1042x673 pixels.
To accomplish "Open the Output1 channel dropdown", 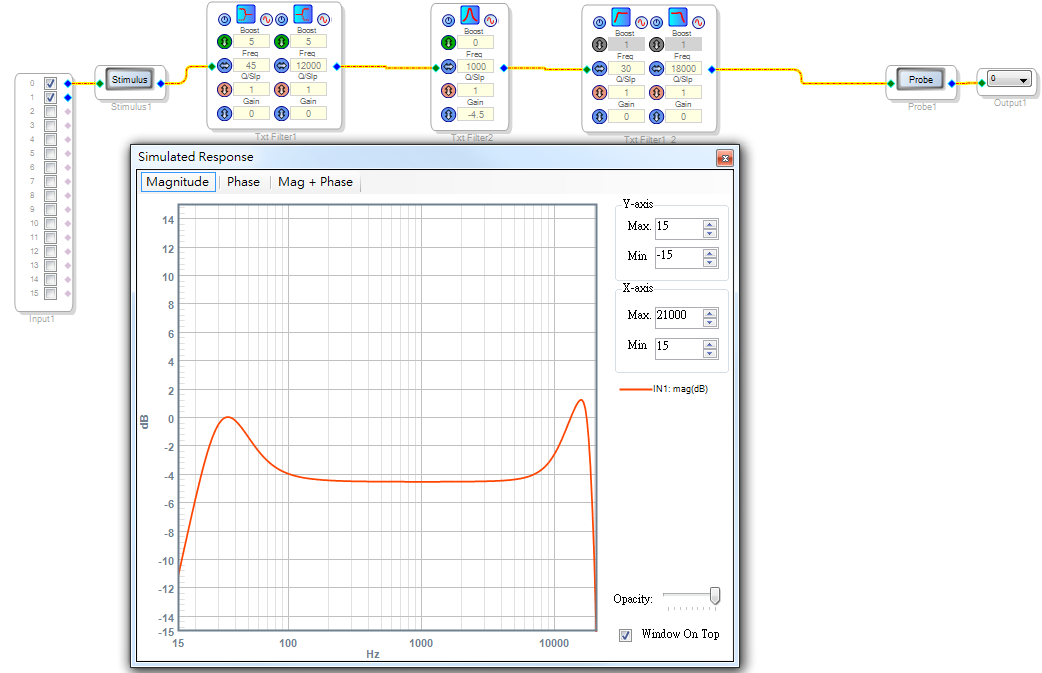I will 1023,80.
